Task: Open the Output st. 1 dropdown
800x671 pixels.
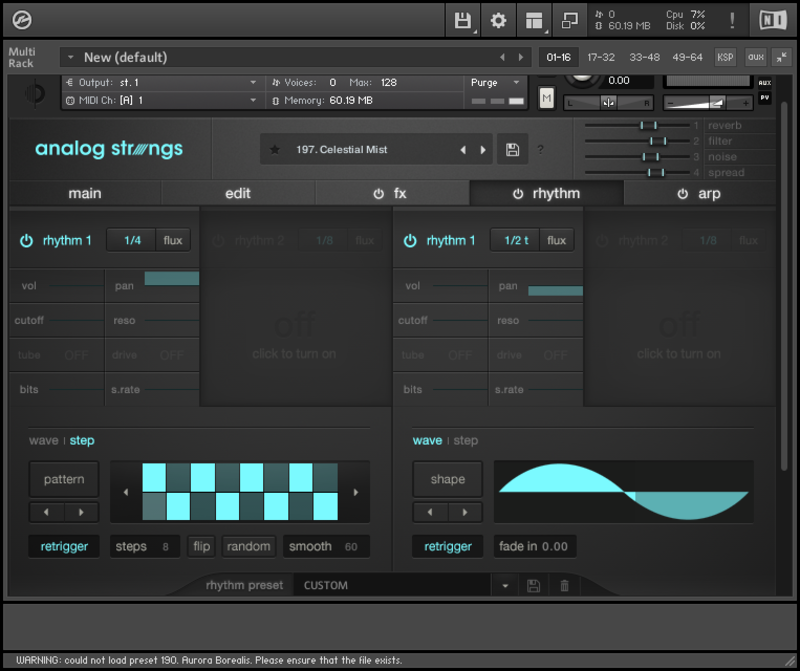Action: 161,83
